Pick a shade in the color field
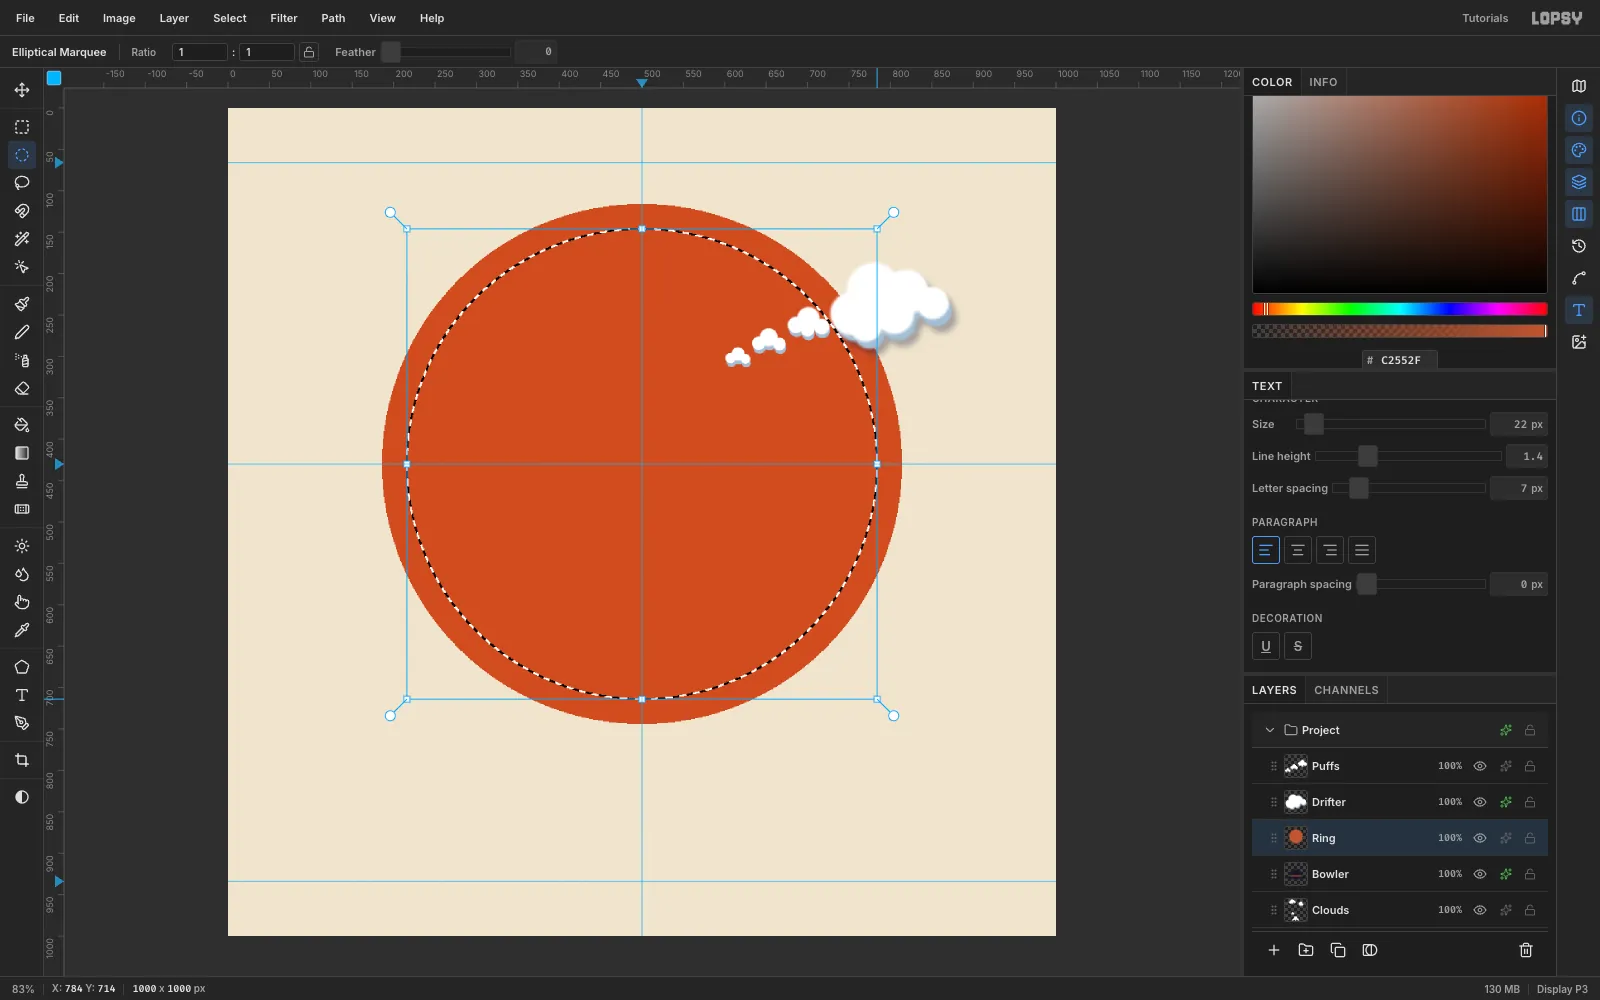Image resolution: width=1600 pixels, height=1000 pixels. pos(1400,194)
